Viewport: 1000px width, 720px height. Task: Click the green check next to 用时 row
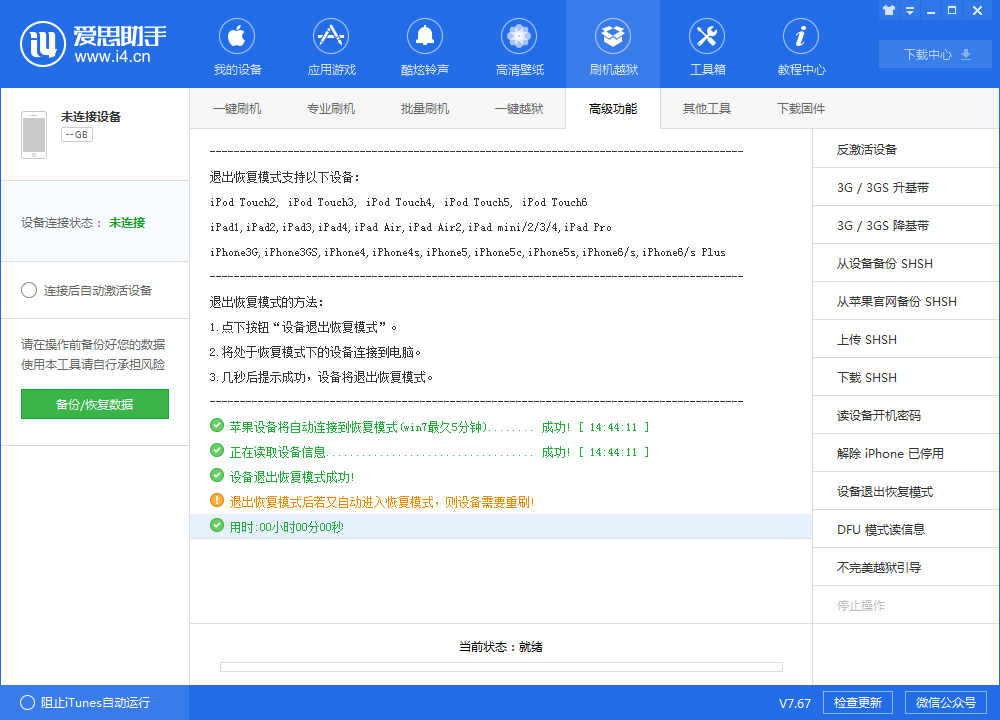pyautogui.click(x=217, y=525)
